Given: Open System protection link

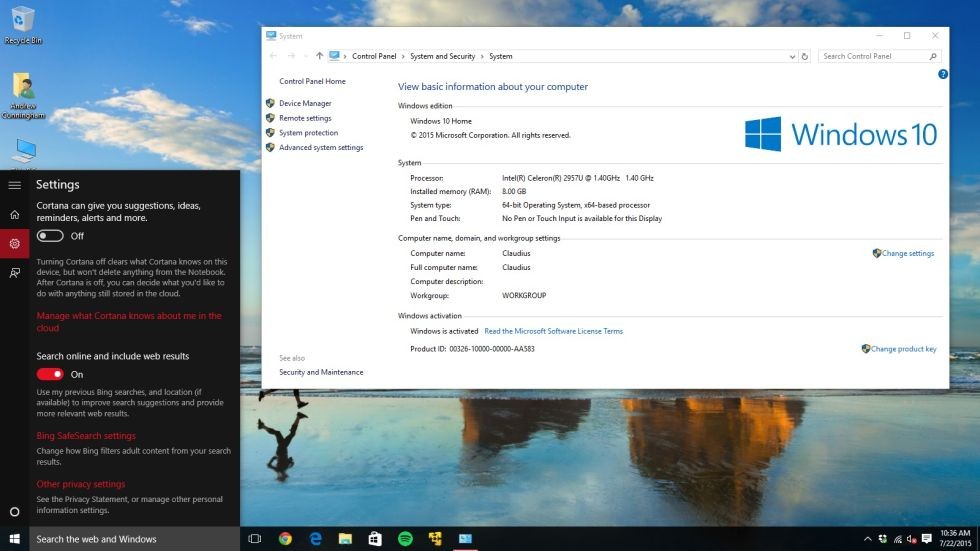Looking at the screenshot, I should (308, 132).
